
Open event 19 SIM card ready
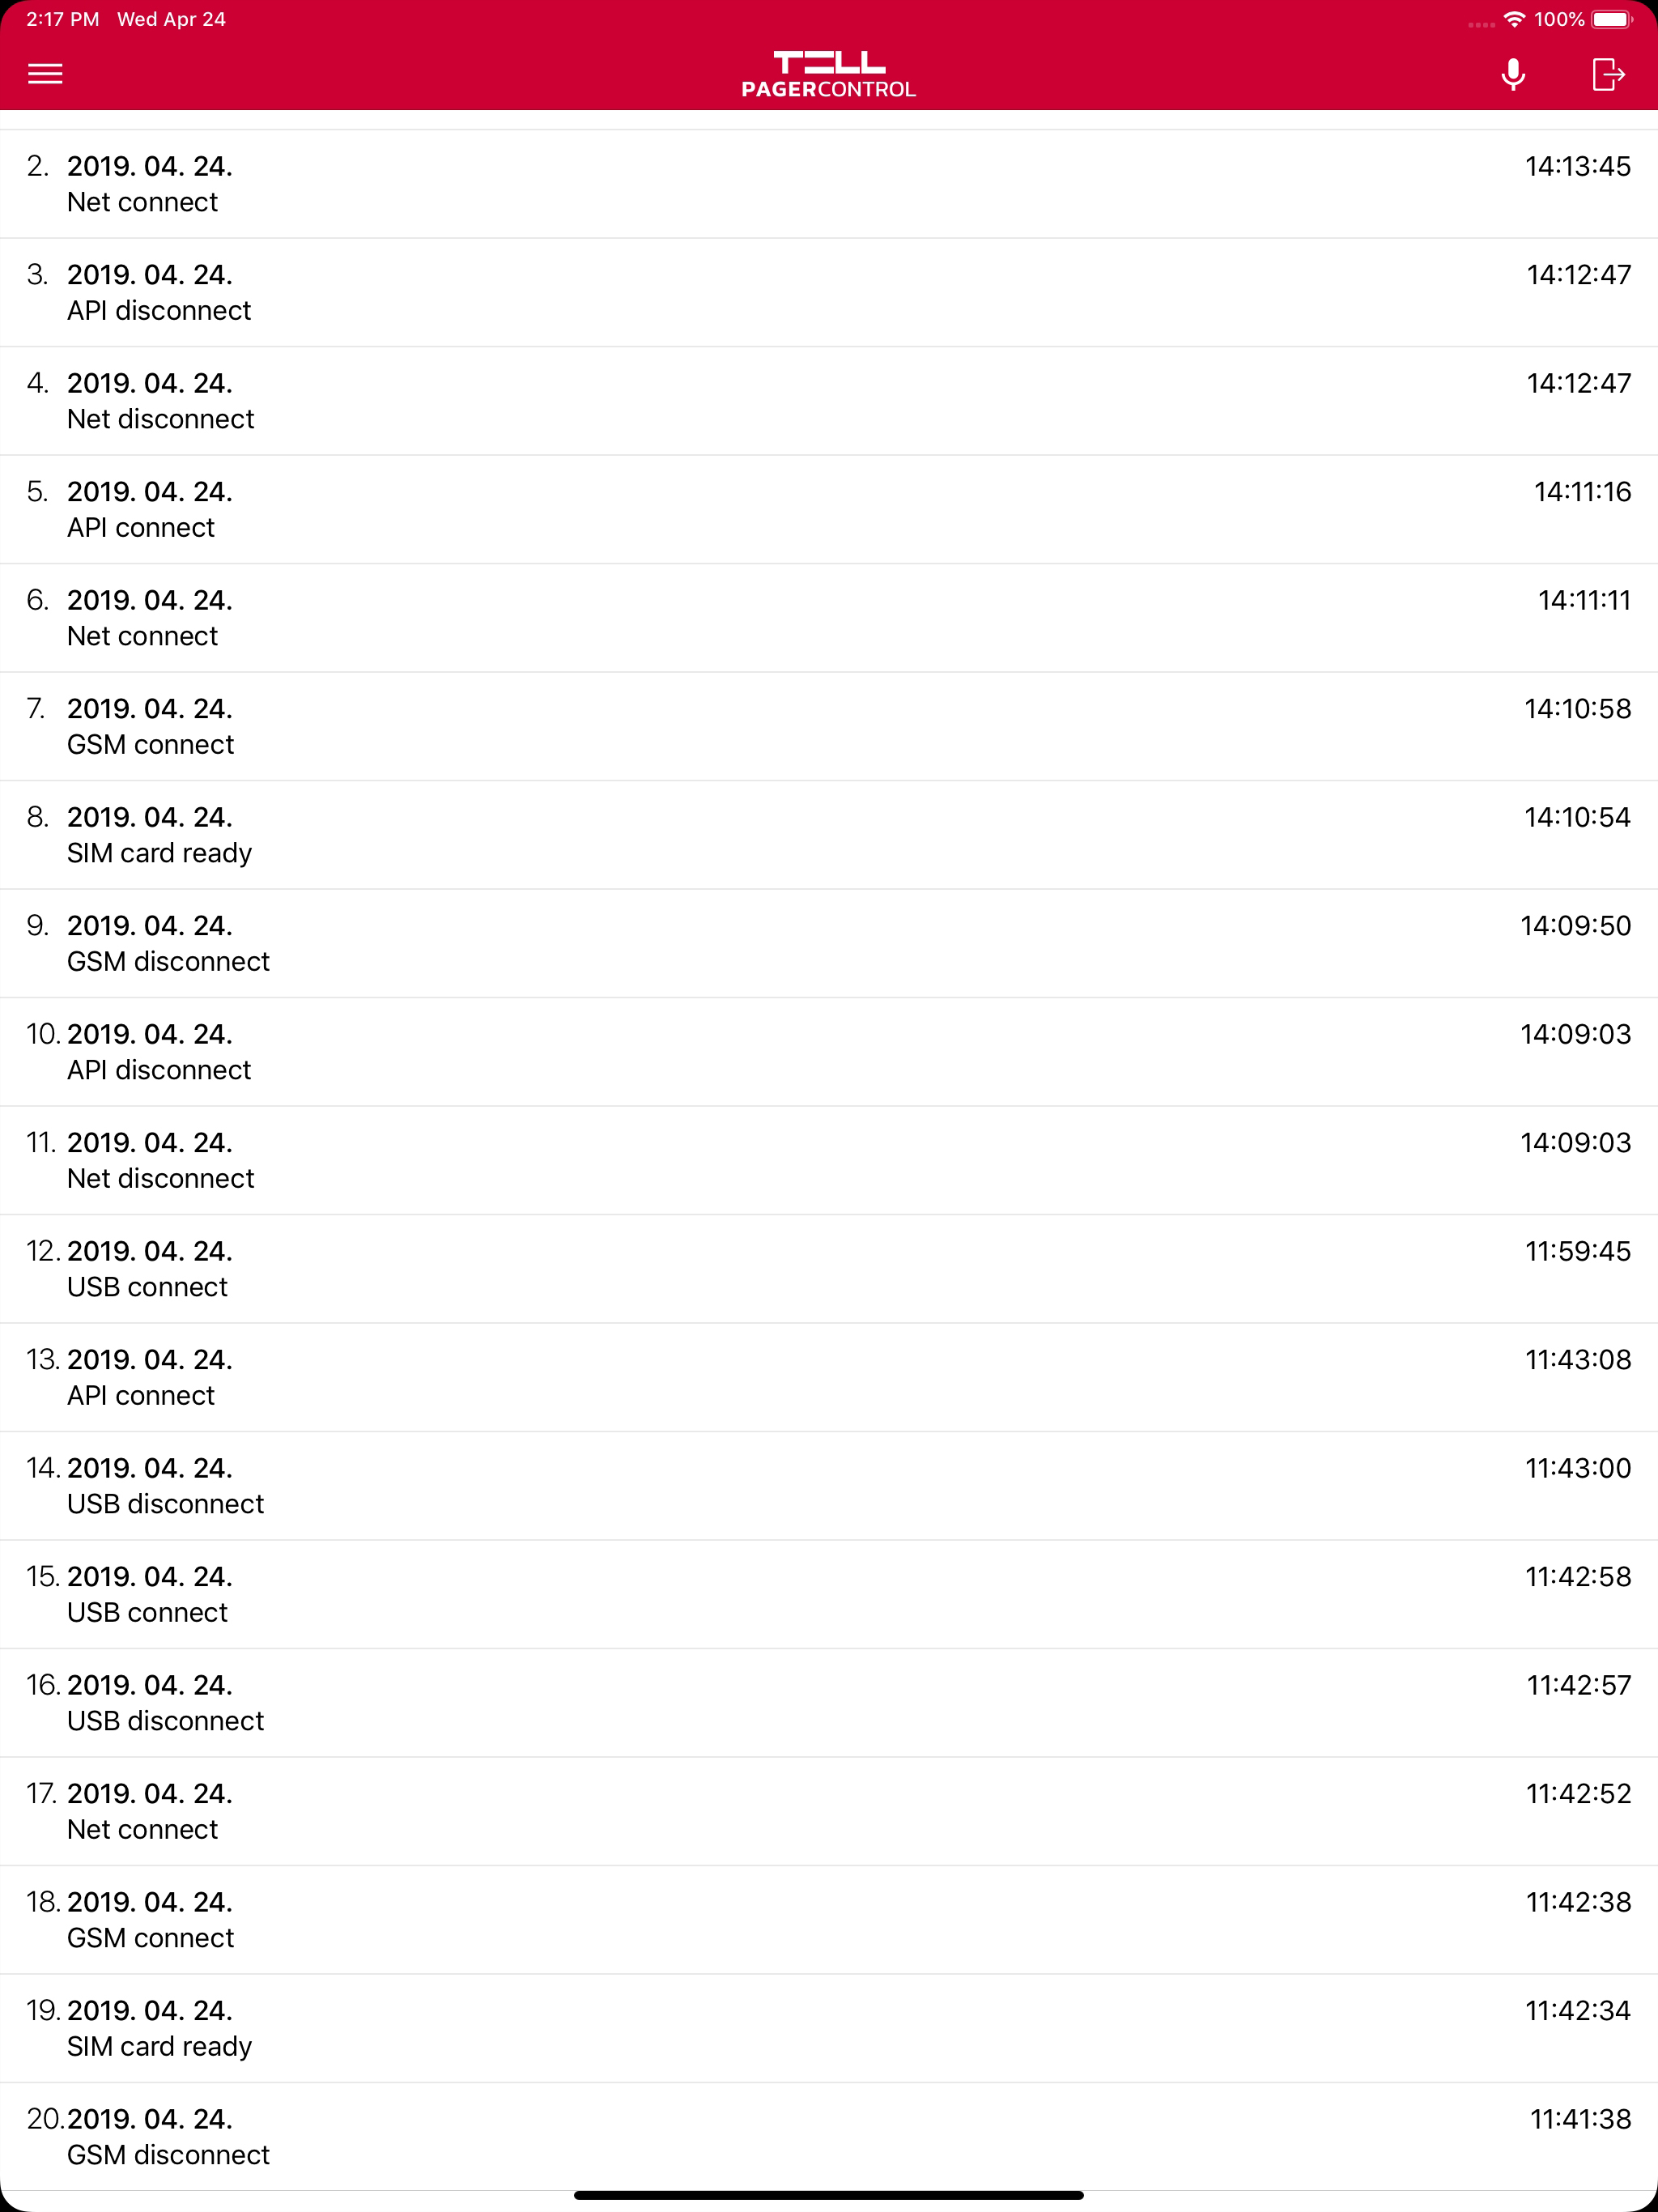[829, 2029]
